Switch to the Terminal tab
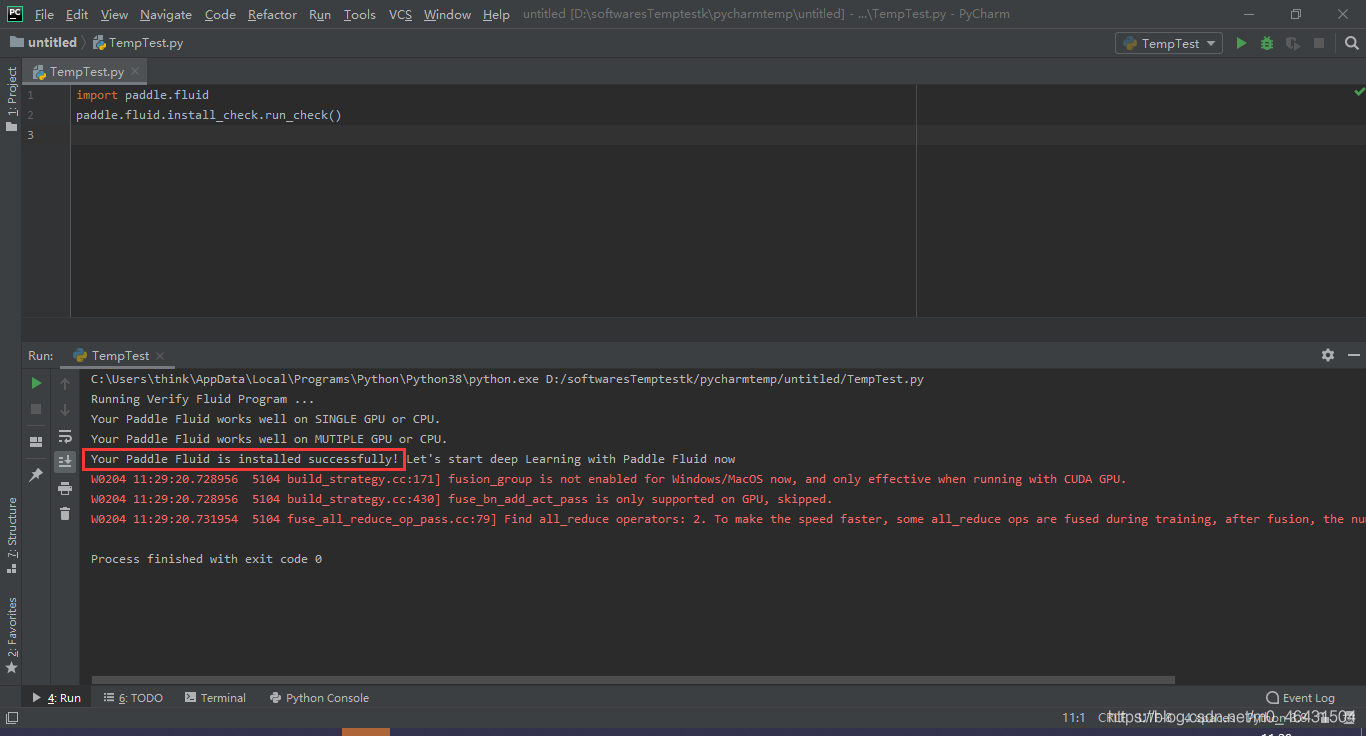This screenshot has height=736, width=1366. click(x=215, y=698)
